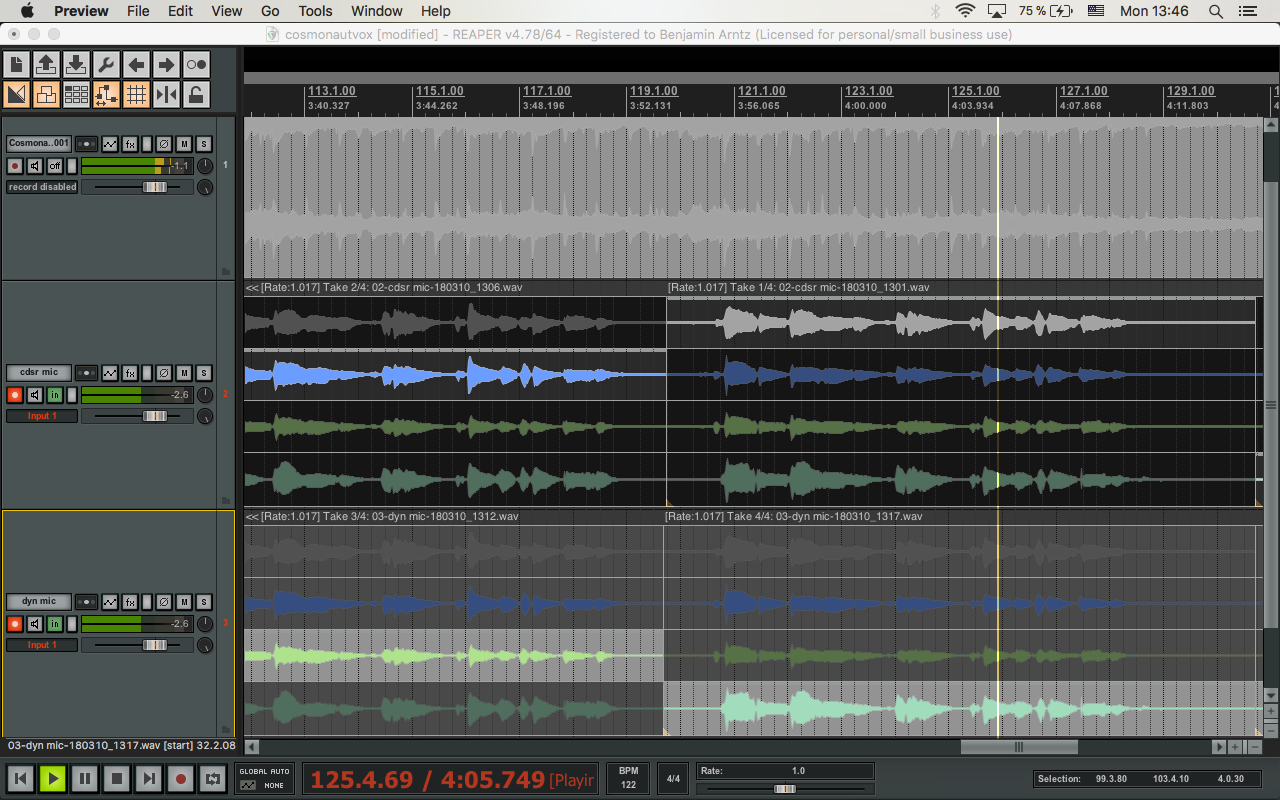Open the Edit menu
The height and width of the screenshot is (800, 1280).
point(180,11)
